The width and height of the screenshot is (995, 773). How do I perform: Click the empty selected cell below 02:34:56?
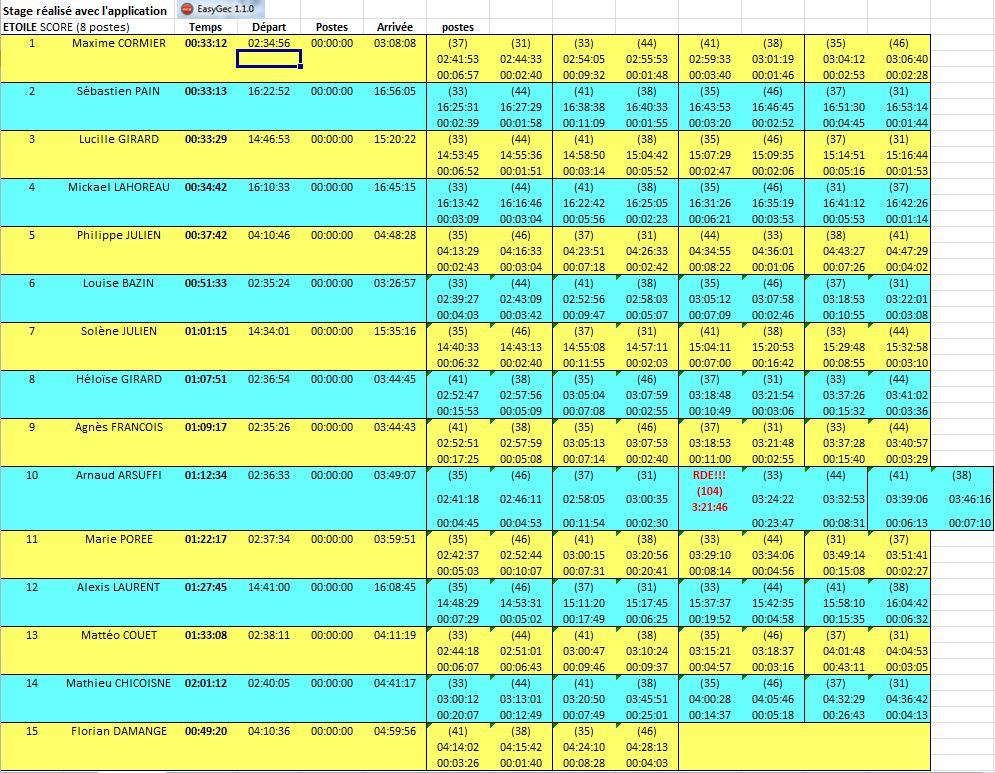click(x=269, y=59)
